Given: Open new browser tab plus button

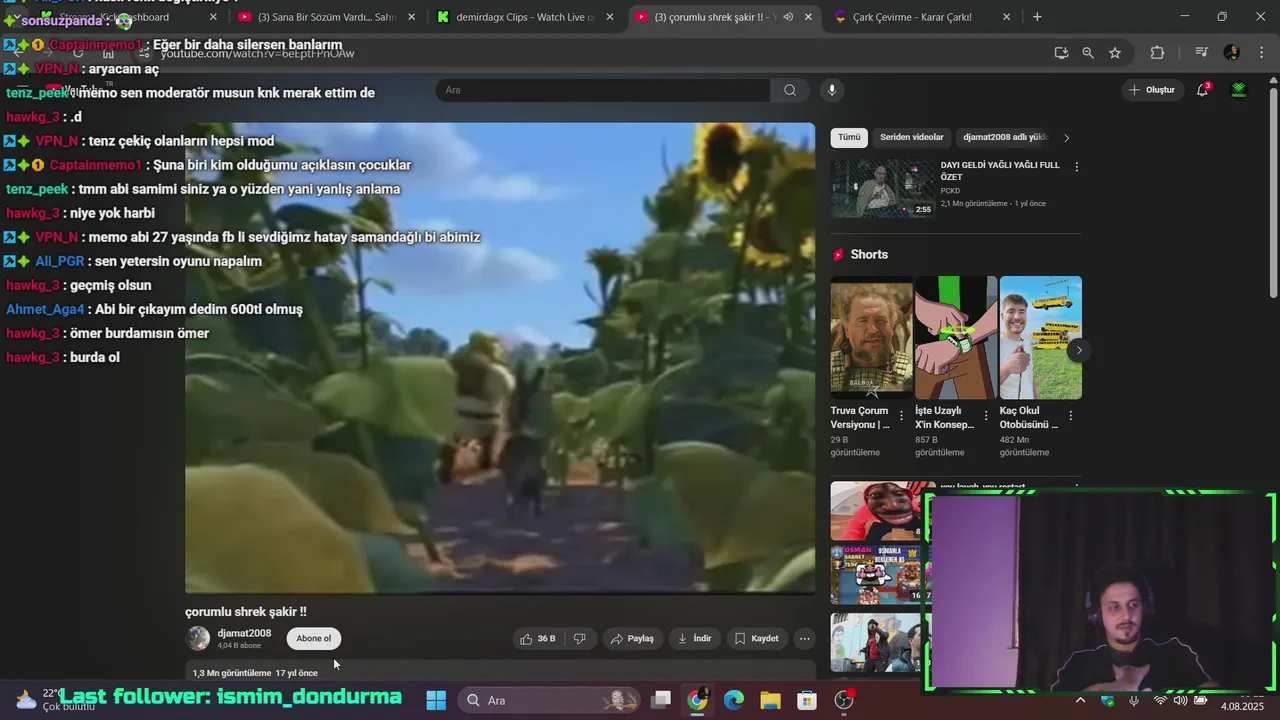Looking at the screenshot, I should [x=1037, y=17].
